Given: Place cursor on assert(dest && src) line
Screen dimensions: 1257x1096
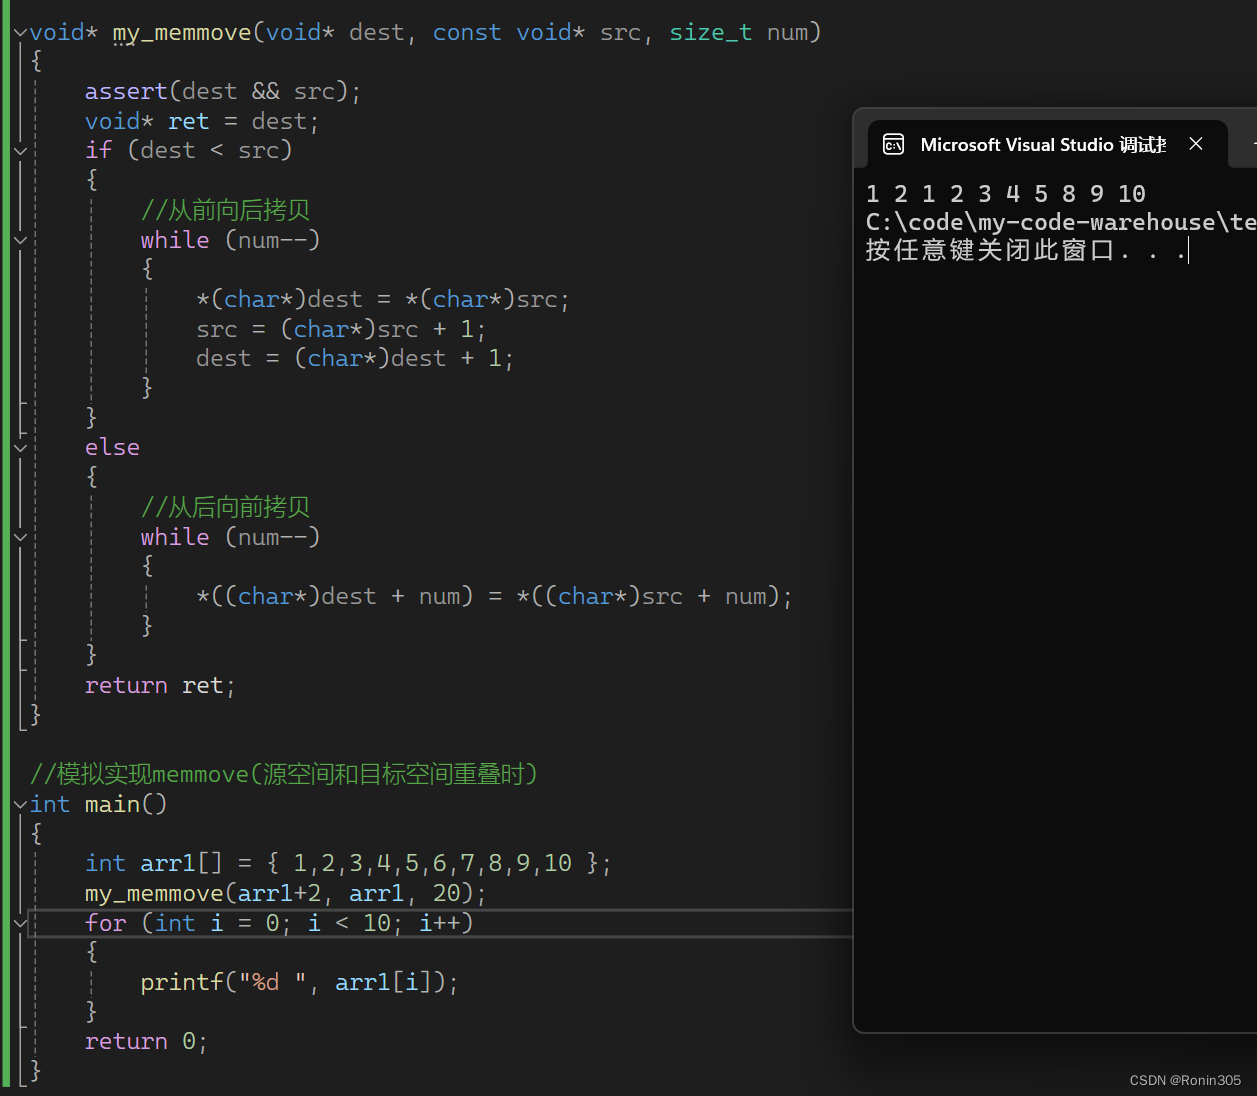Looking at the screenshot, I should pyautogui.click(x=222, y=92).
